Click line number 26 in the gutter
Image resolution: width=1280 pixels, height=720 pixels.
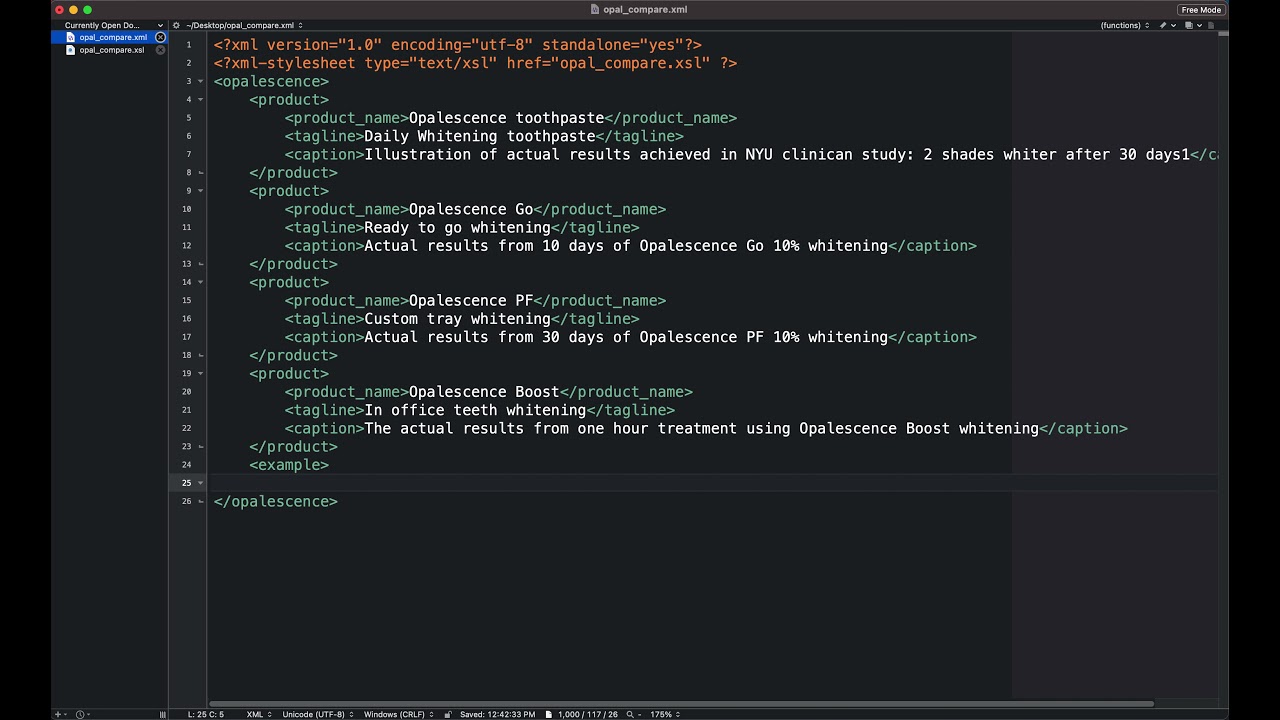187,502
